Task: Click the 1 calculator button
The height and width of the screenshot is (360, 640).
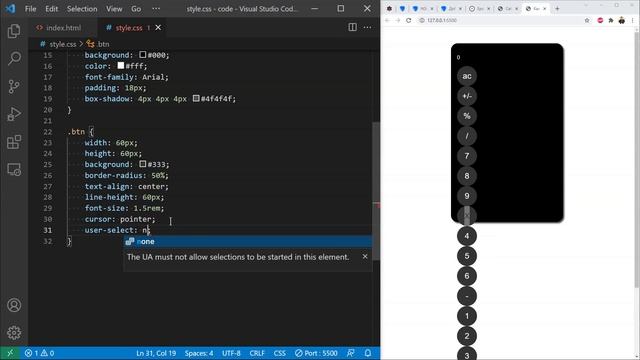Action: coord(467,316)
